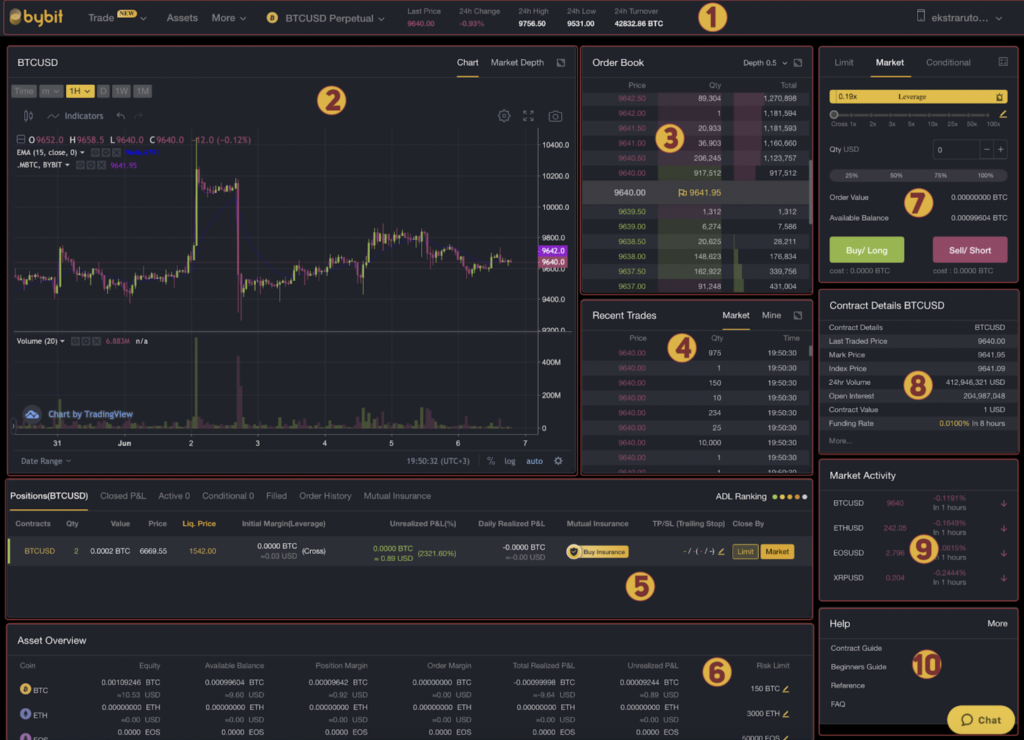Open the Trade menu
This screenshot has height=740, width=1024.
tap(117, 18)
